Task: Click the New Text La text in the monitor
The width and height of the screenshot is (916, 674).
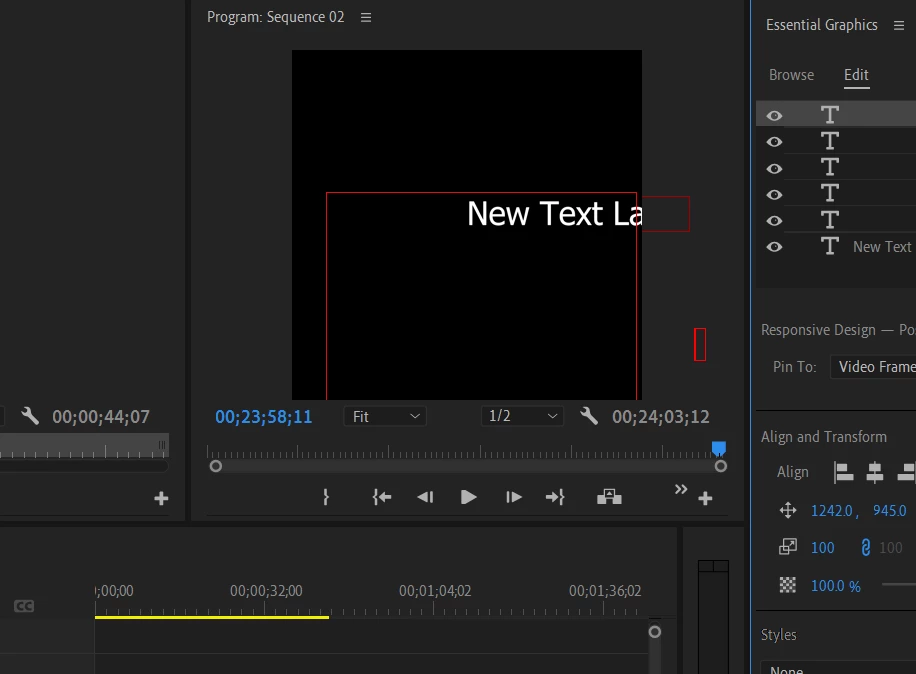Action: coord(555,213)
